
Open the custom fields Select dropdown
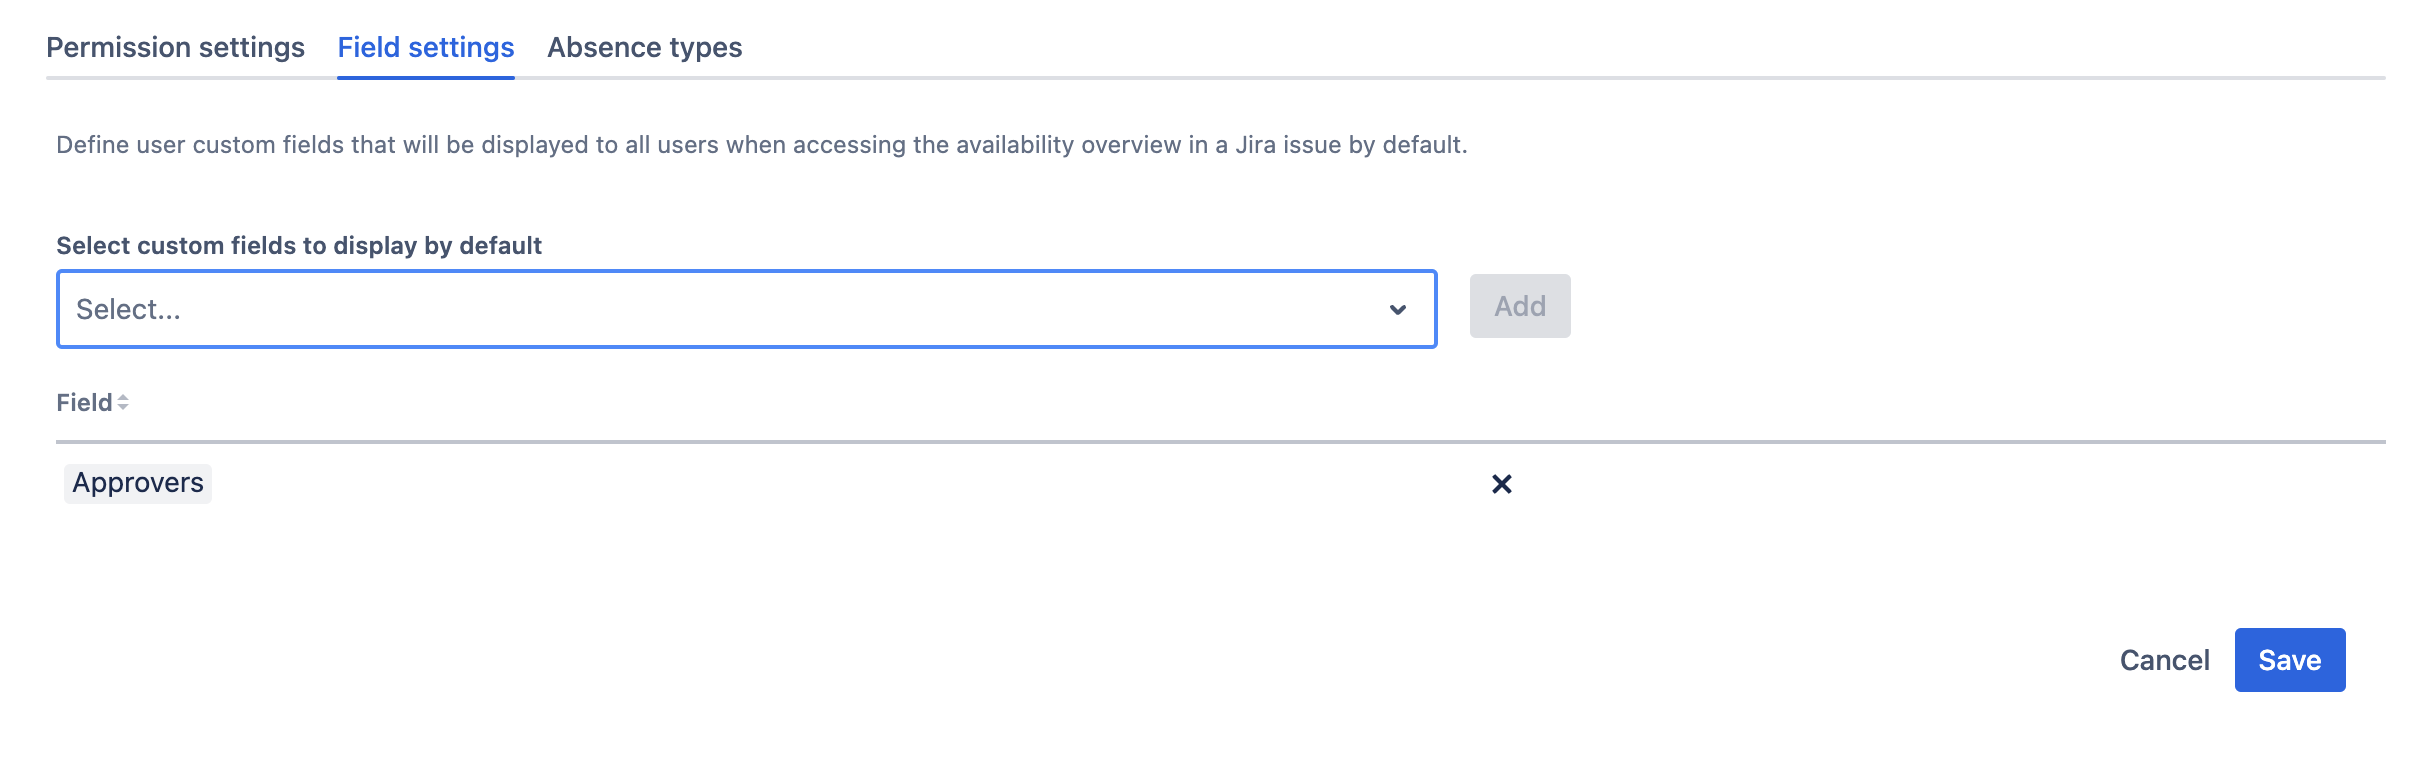click(746, 309)
